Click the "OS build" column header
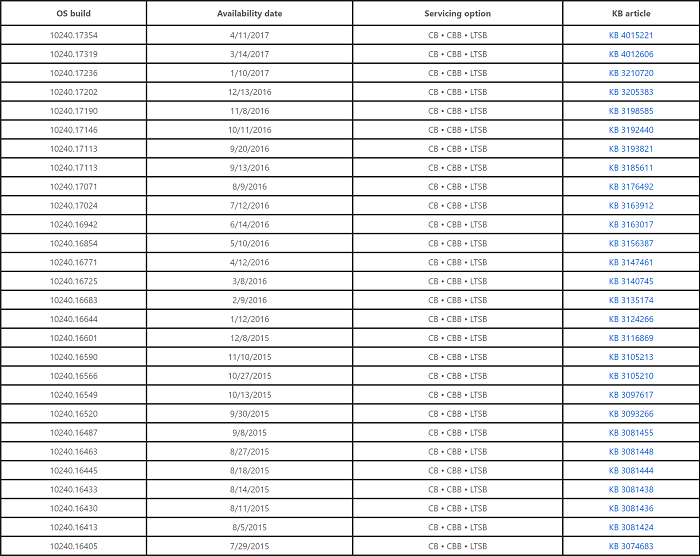 pyautogui.click(x=74, y=13)
